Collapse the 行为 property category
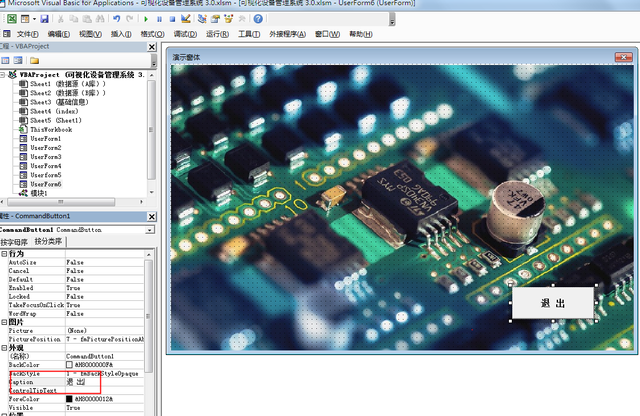640x416 pixels. (4, 254)
